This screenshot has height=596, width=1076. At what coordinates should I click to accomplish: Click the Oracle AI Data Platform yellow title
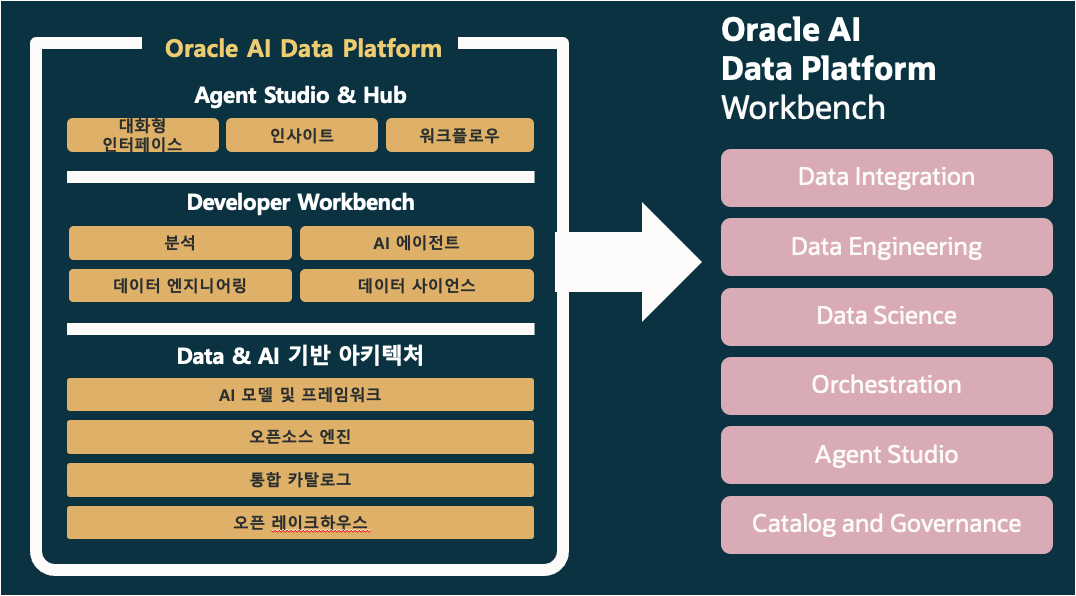coord(303,48)
